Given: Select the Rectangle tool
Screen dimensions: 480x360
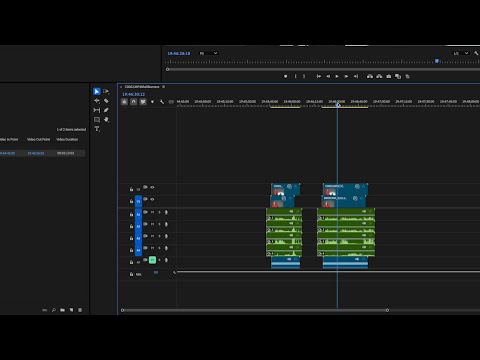Looking at the screenshot, I should [97, 119].
